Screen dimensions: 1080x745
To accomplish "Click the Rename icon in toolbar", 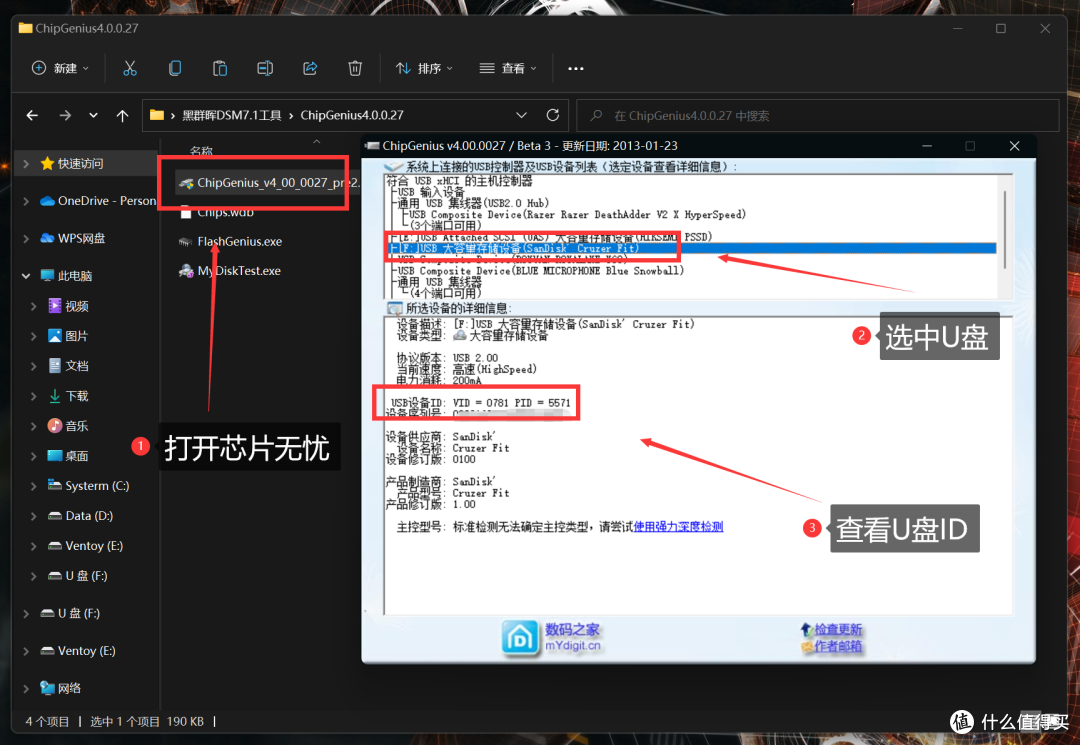I will pos(265,68).
